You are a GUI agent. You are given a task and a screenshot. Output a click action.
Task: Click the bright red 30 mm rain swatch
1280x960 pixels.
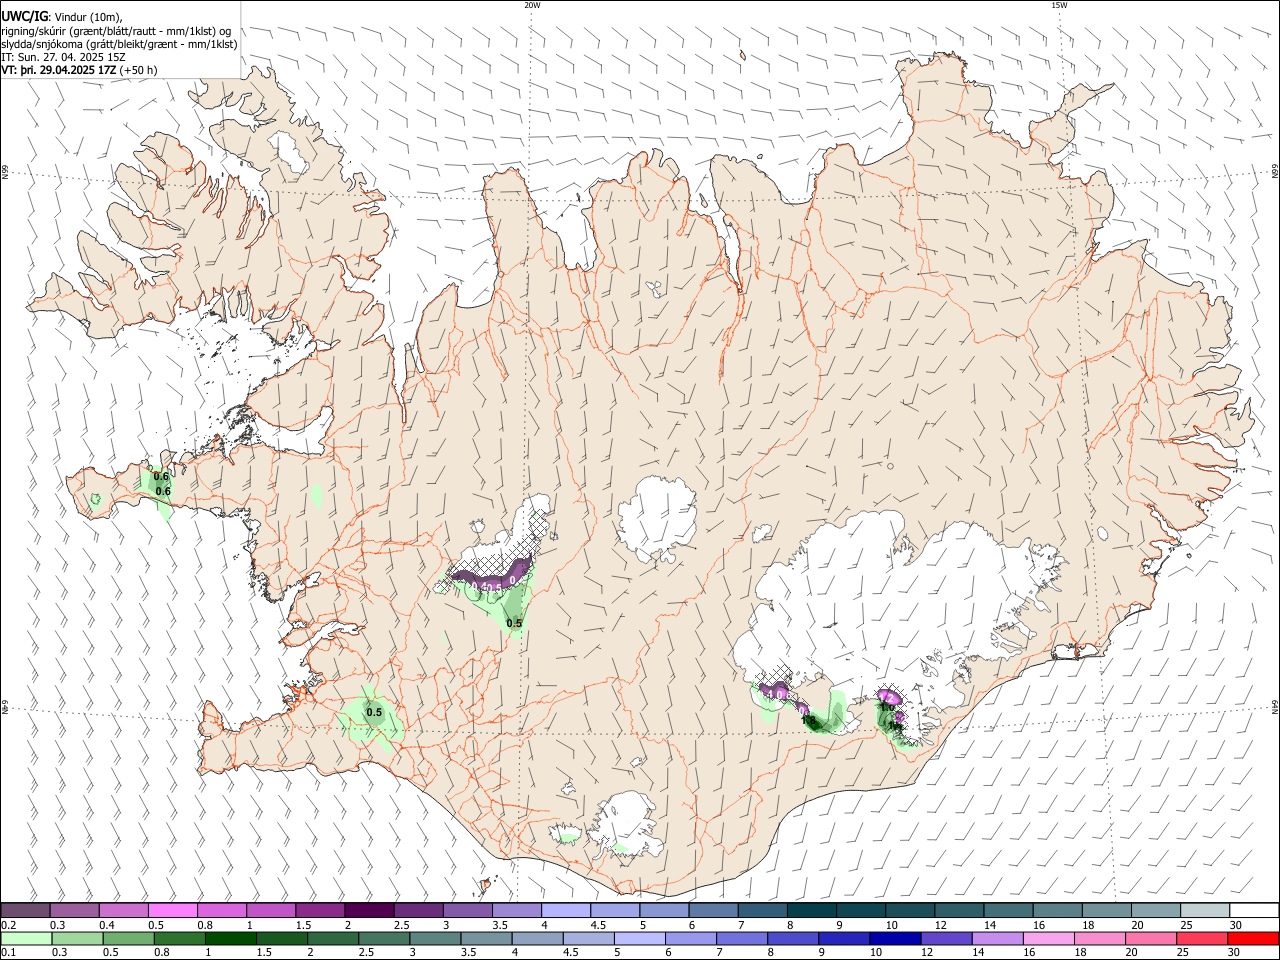pos(1254,938)
